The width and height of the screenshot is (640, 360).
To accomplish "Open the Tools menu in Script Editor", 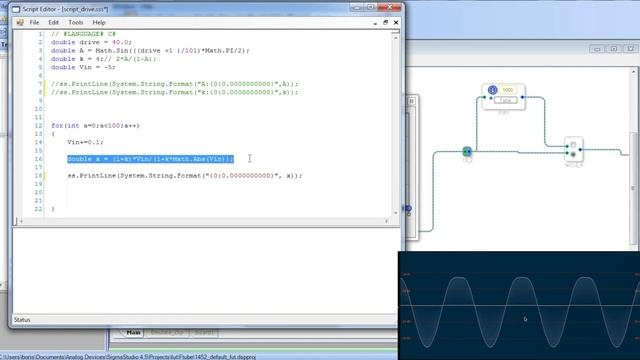I will tap(76, 22).
